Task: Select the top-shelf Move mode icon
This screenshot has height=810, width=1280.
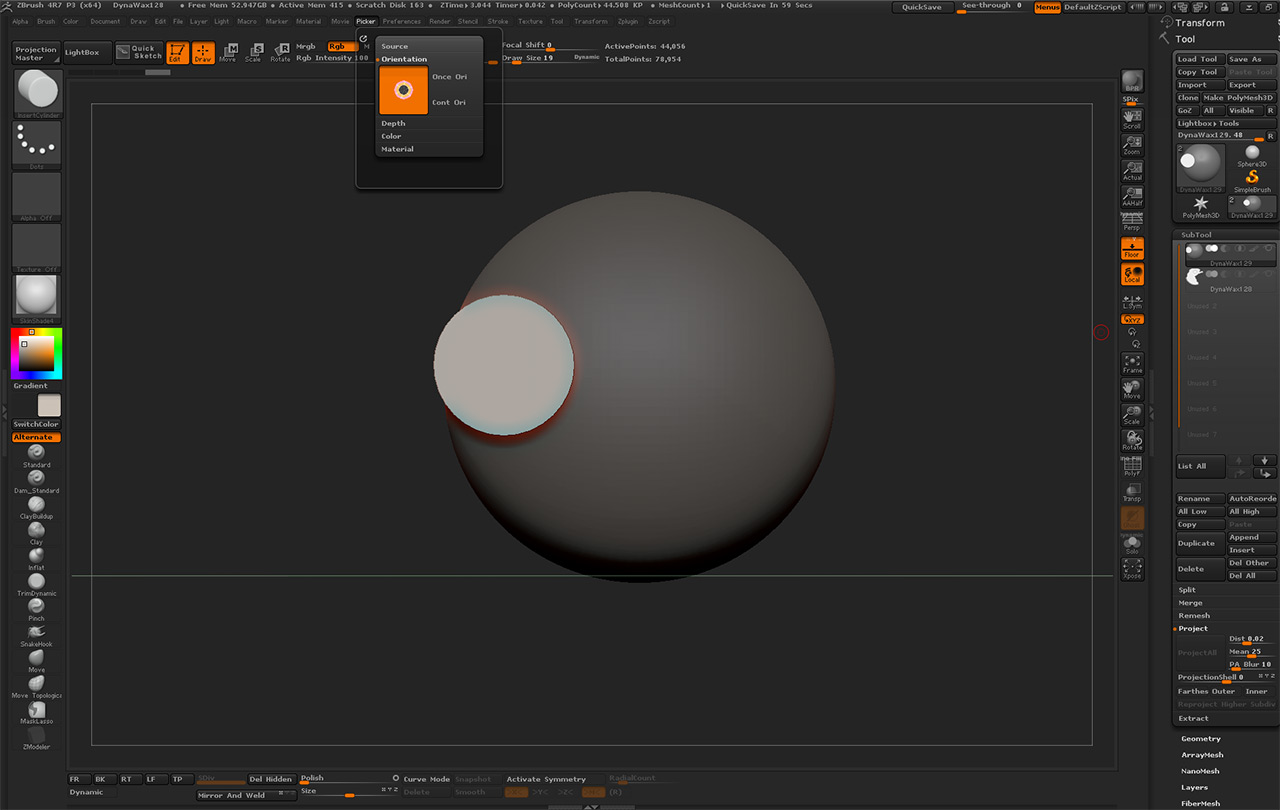Action: click(x=228, y=53)
